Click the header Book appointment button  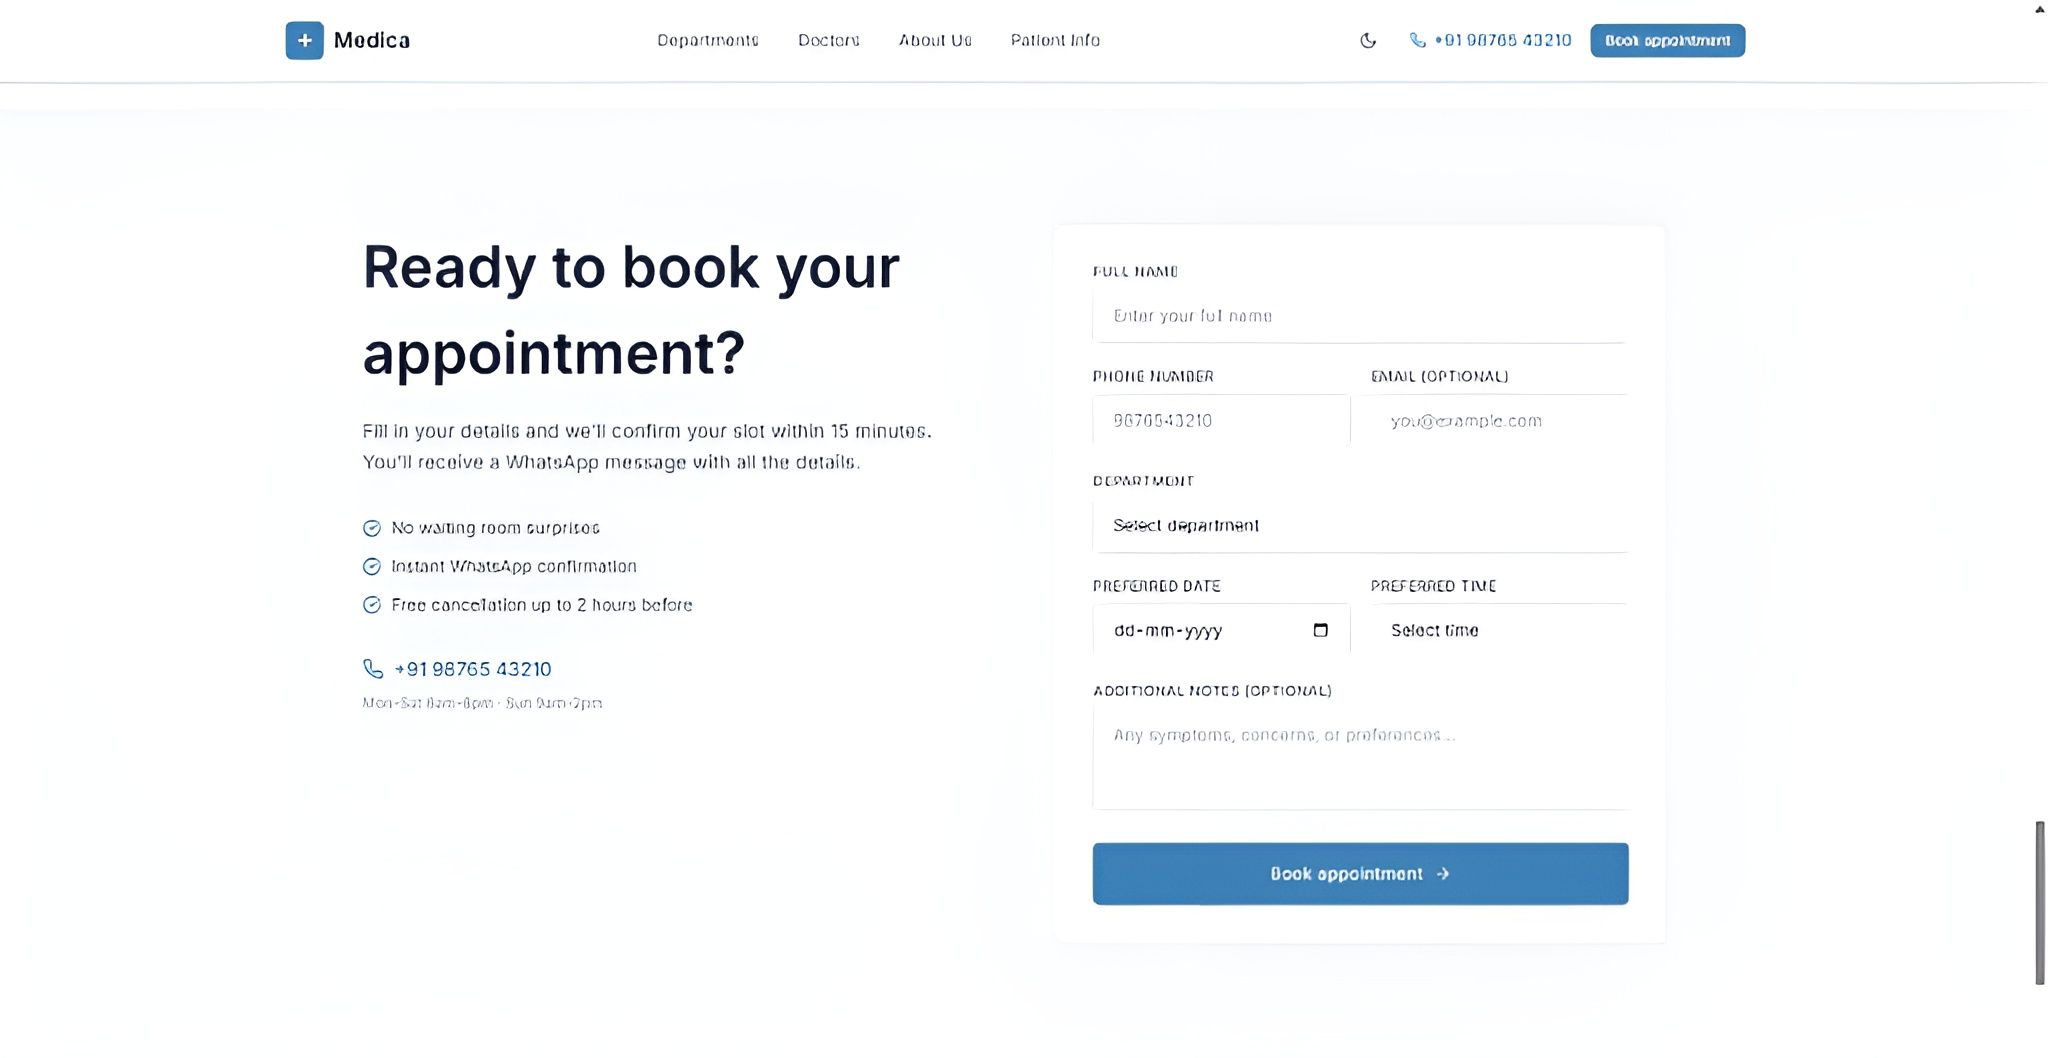[x=1667, y=41]
